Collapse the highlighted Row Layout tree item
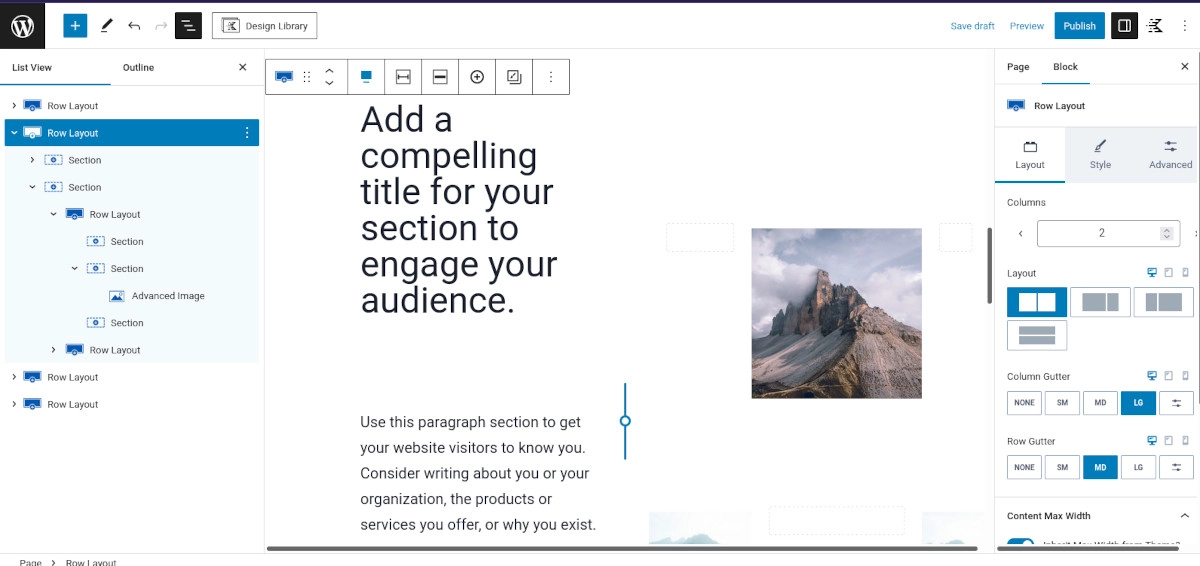Screen dimensions: 1200x566 click(x=14, y=133)
